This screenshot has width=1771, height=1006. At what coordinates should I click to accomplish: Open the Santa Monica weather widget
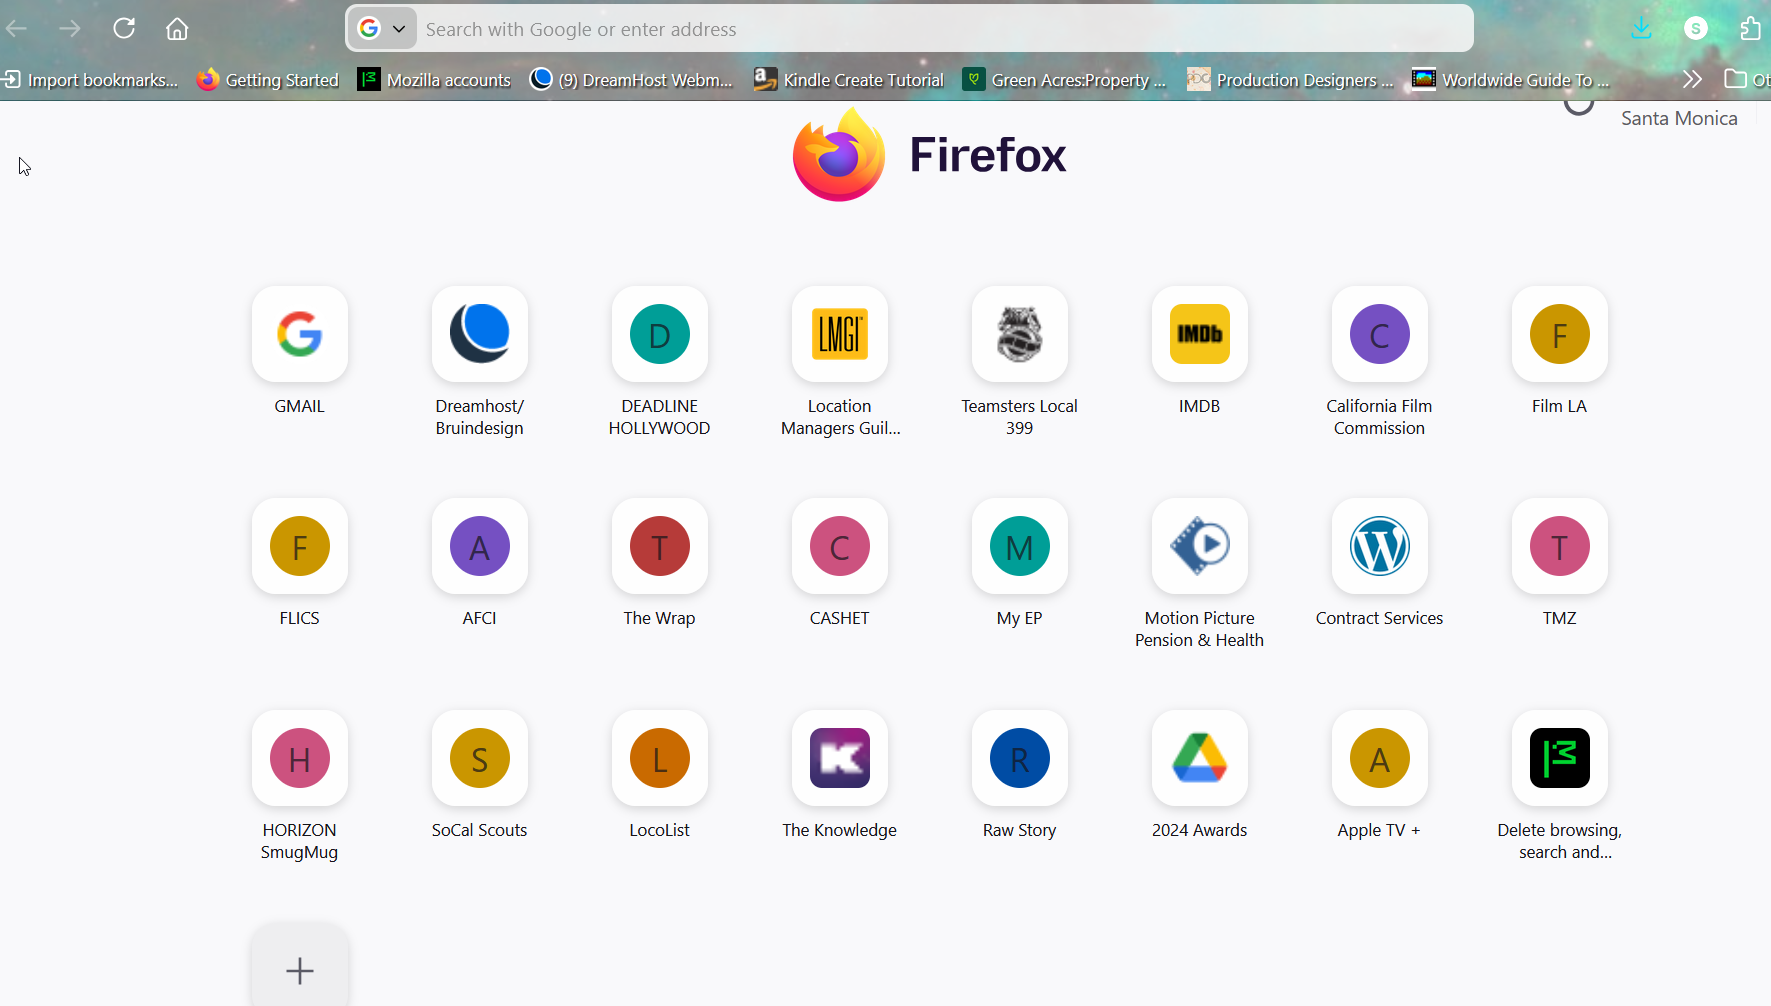pyautogui.click(x=1660, y=117)
